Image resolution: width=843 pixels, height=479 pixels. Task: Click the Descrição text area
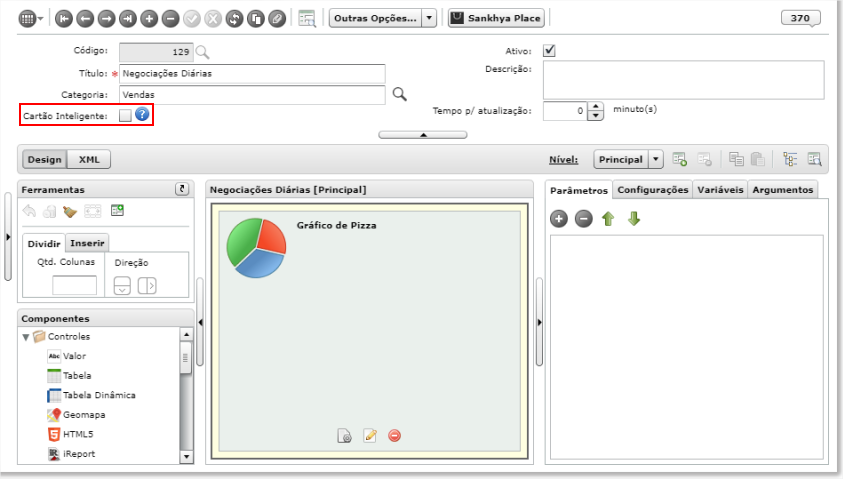coord(683,80)
